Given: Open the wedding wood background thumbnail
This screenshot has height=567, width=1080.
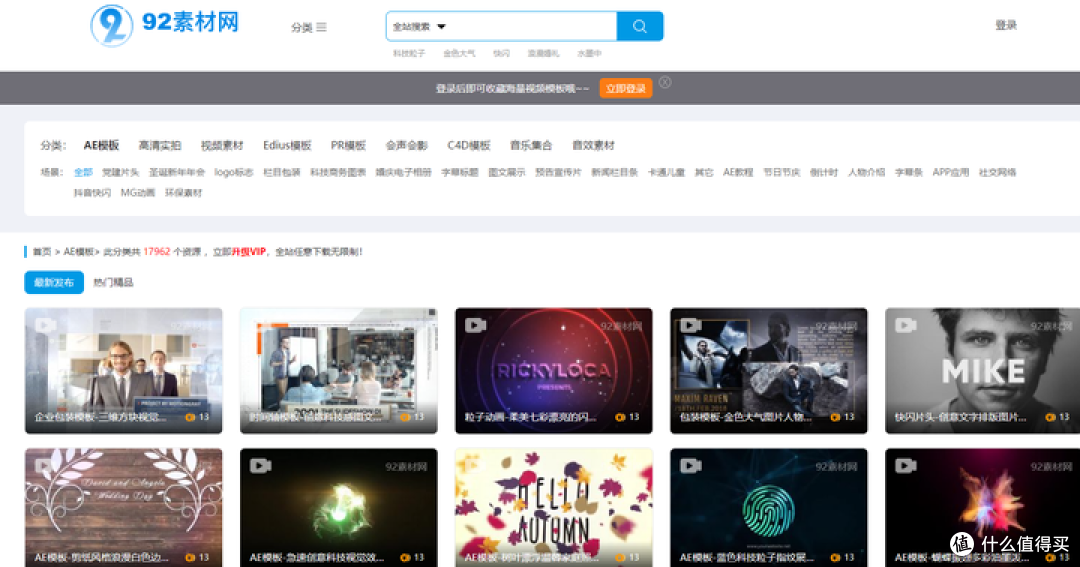Looking at the screenshot, I should pyautogui.click(x=123, y=508).
